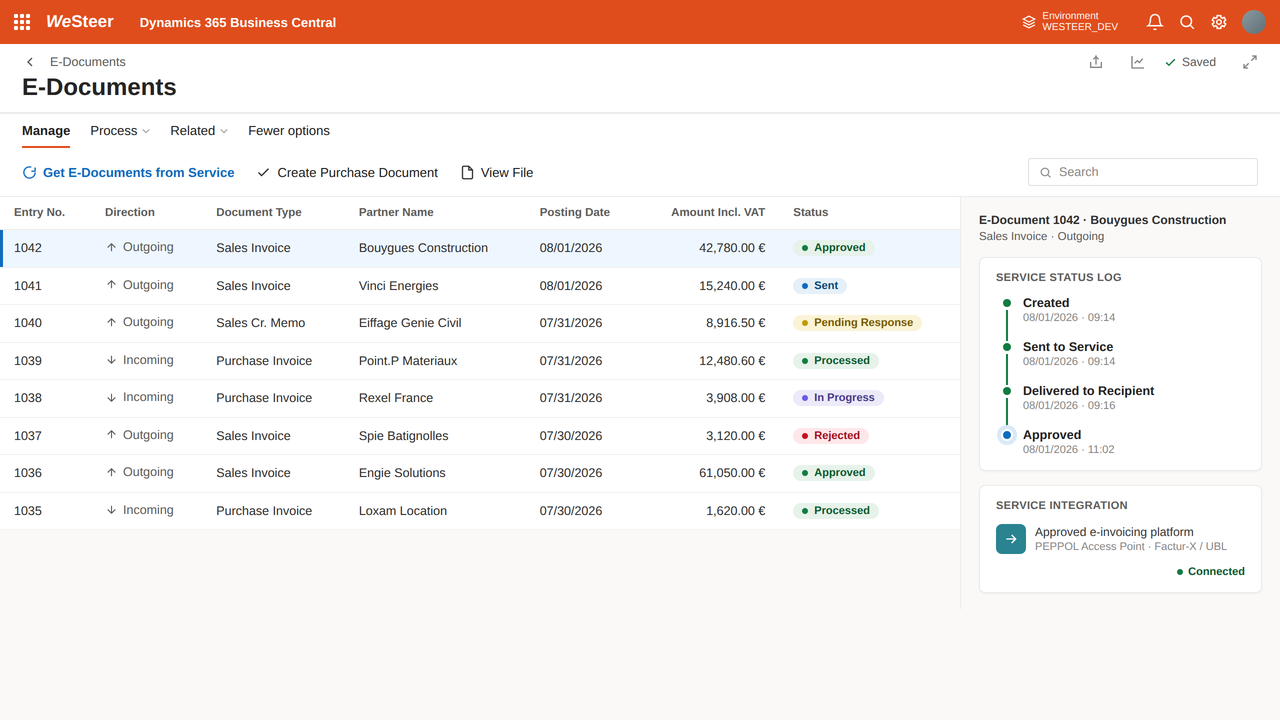Click the share page icon

pyautogui.click(x=1096, y=62)
